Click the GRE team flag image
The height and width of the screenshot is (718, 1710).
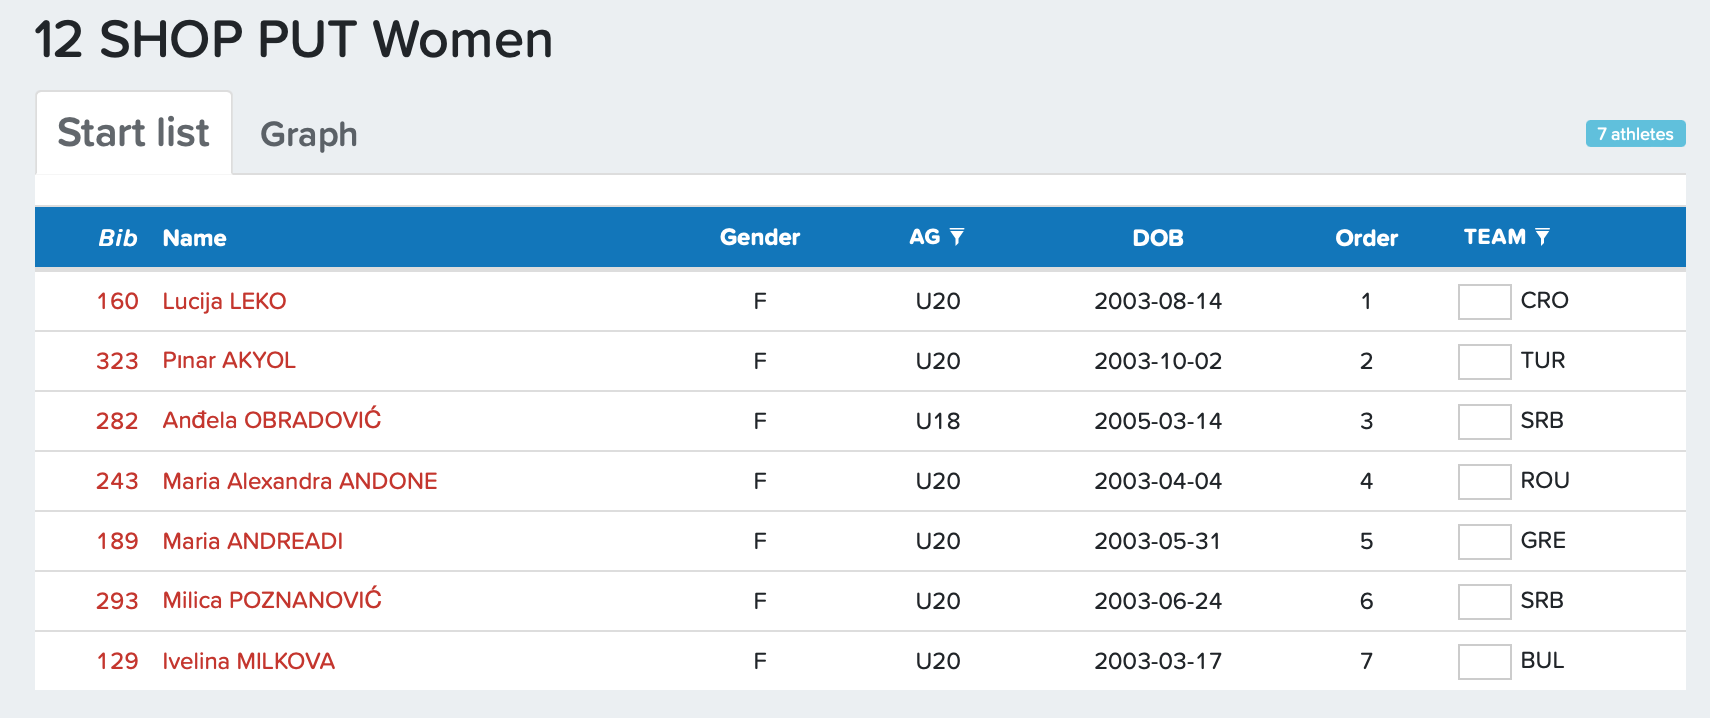pyautogui.click(x=1484, y=541)
